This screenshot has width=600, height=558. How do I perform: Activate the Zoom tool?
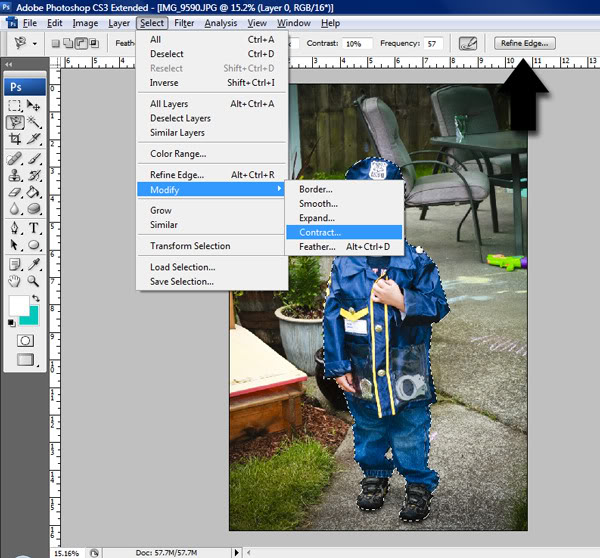pos(34,282)
